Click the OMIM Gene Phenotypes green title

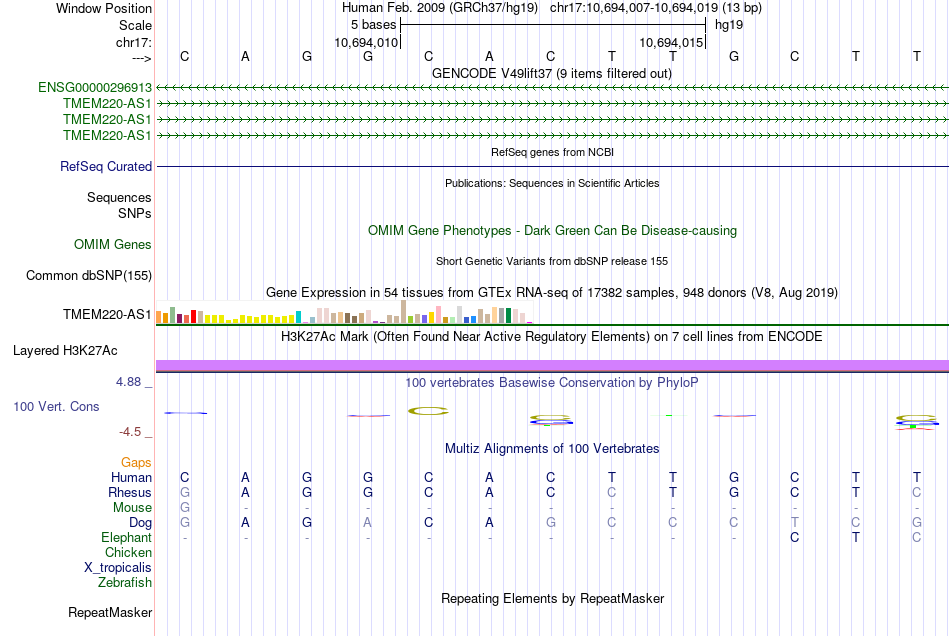tap(552, 230)
